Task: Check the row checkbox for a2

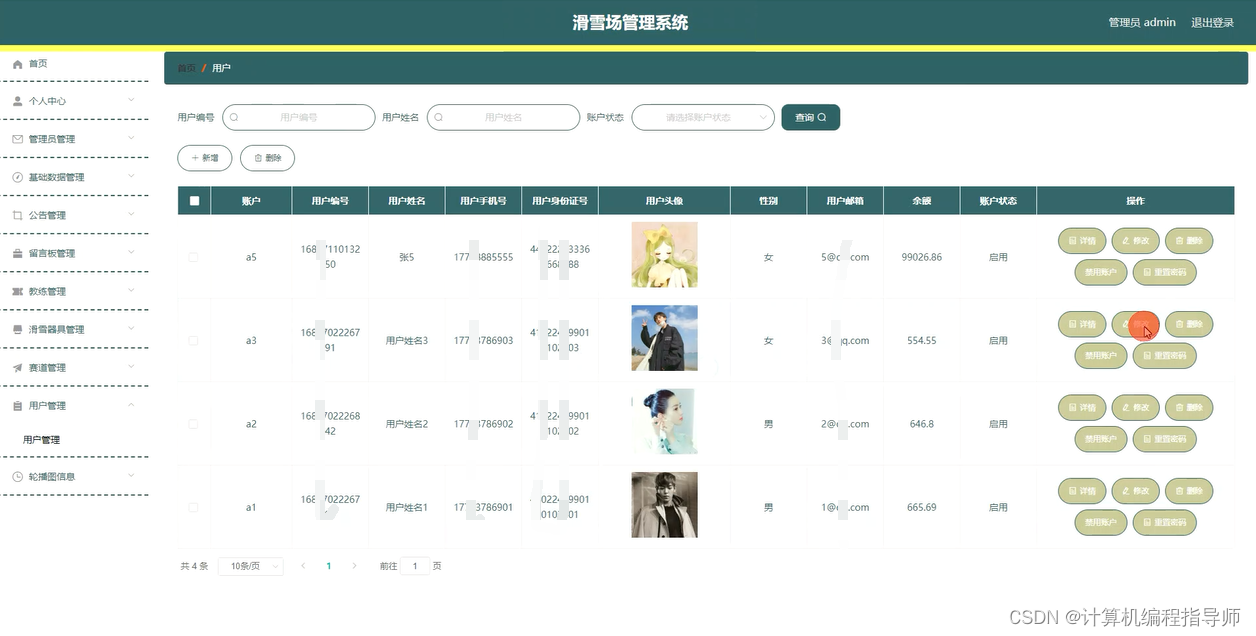Action: (193, 424)
